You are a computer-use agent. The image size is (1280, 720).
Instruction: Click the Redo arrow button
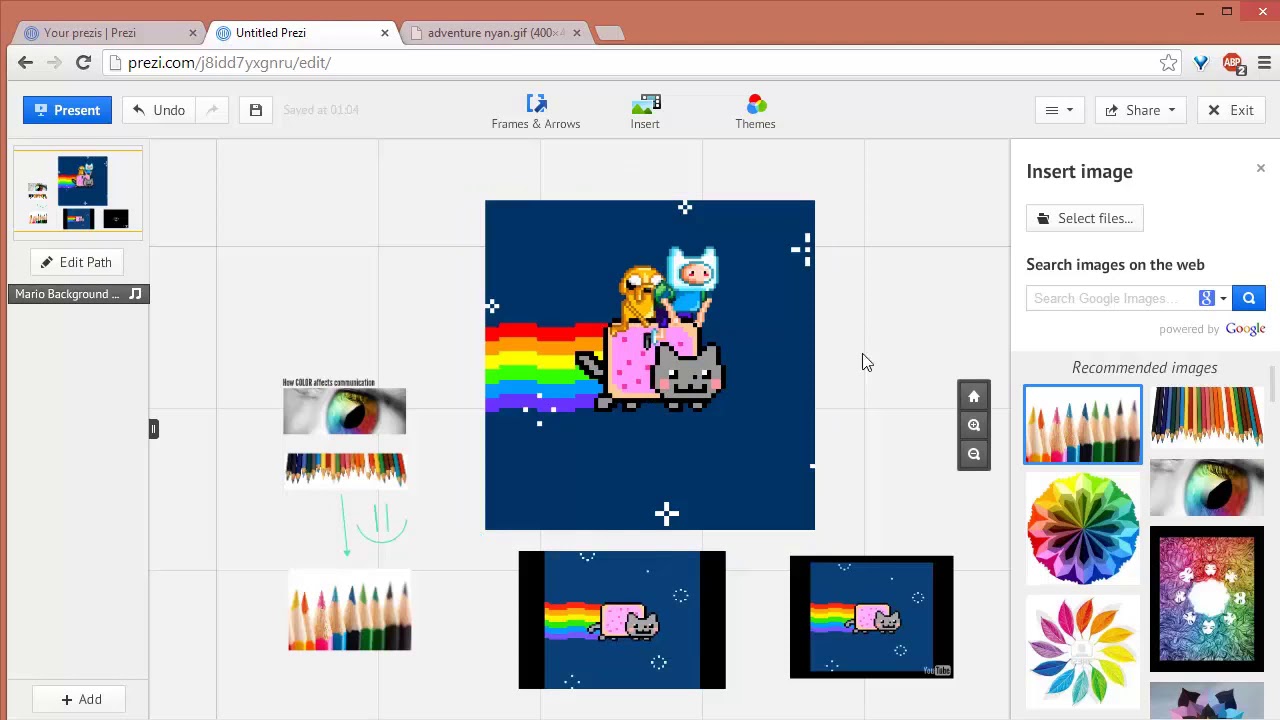[212, 110]
